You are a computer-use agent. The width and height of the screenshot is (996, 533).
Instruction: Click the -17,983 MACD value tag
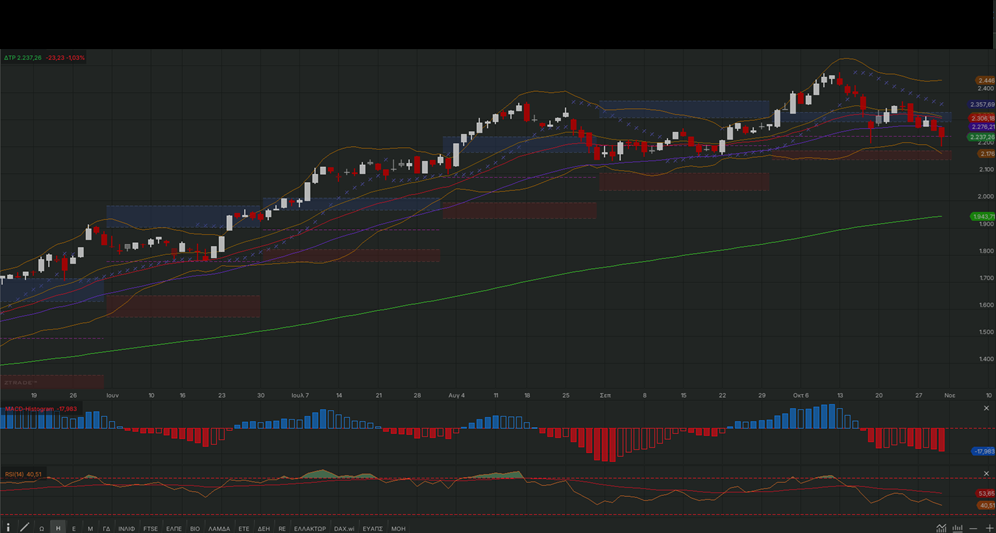click(x=984, y=451)
